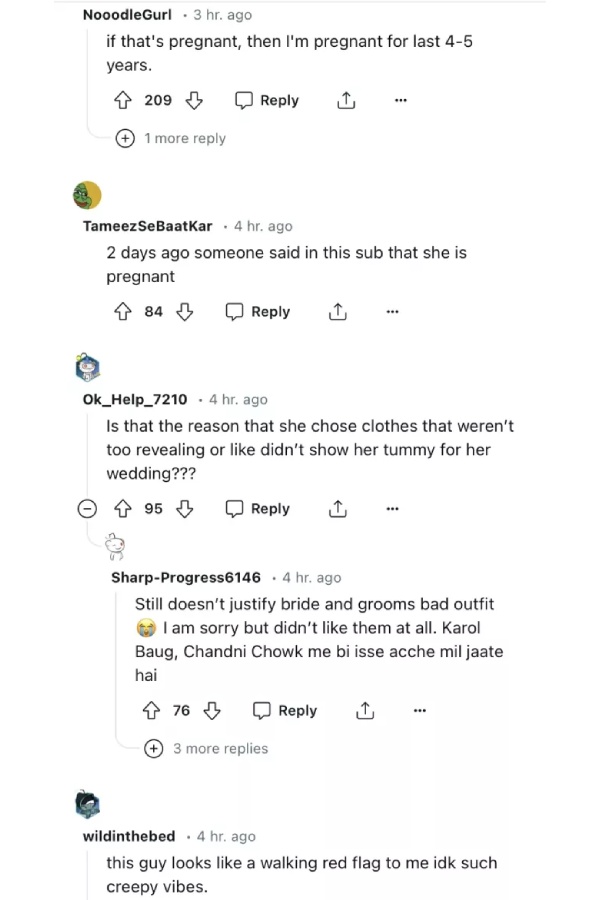Click TameezSeBaatKar's avatar picture
600x900 pixels.
click(88, 194)
